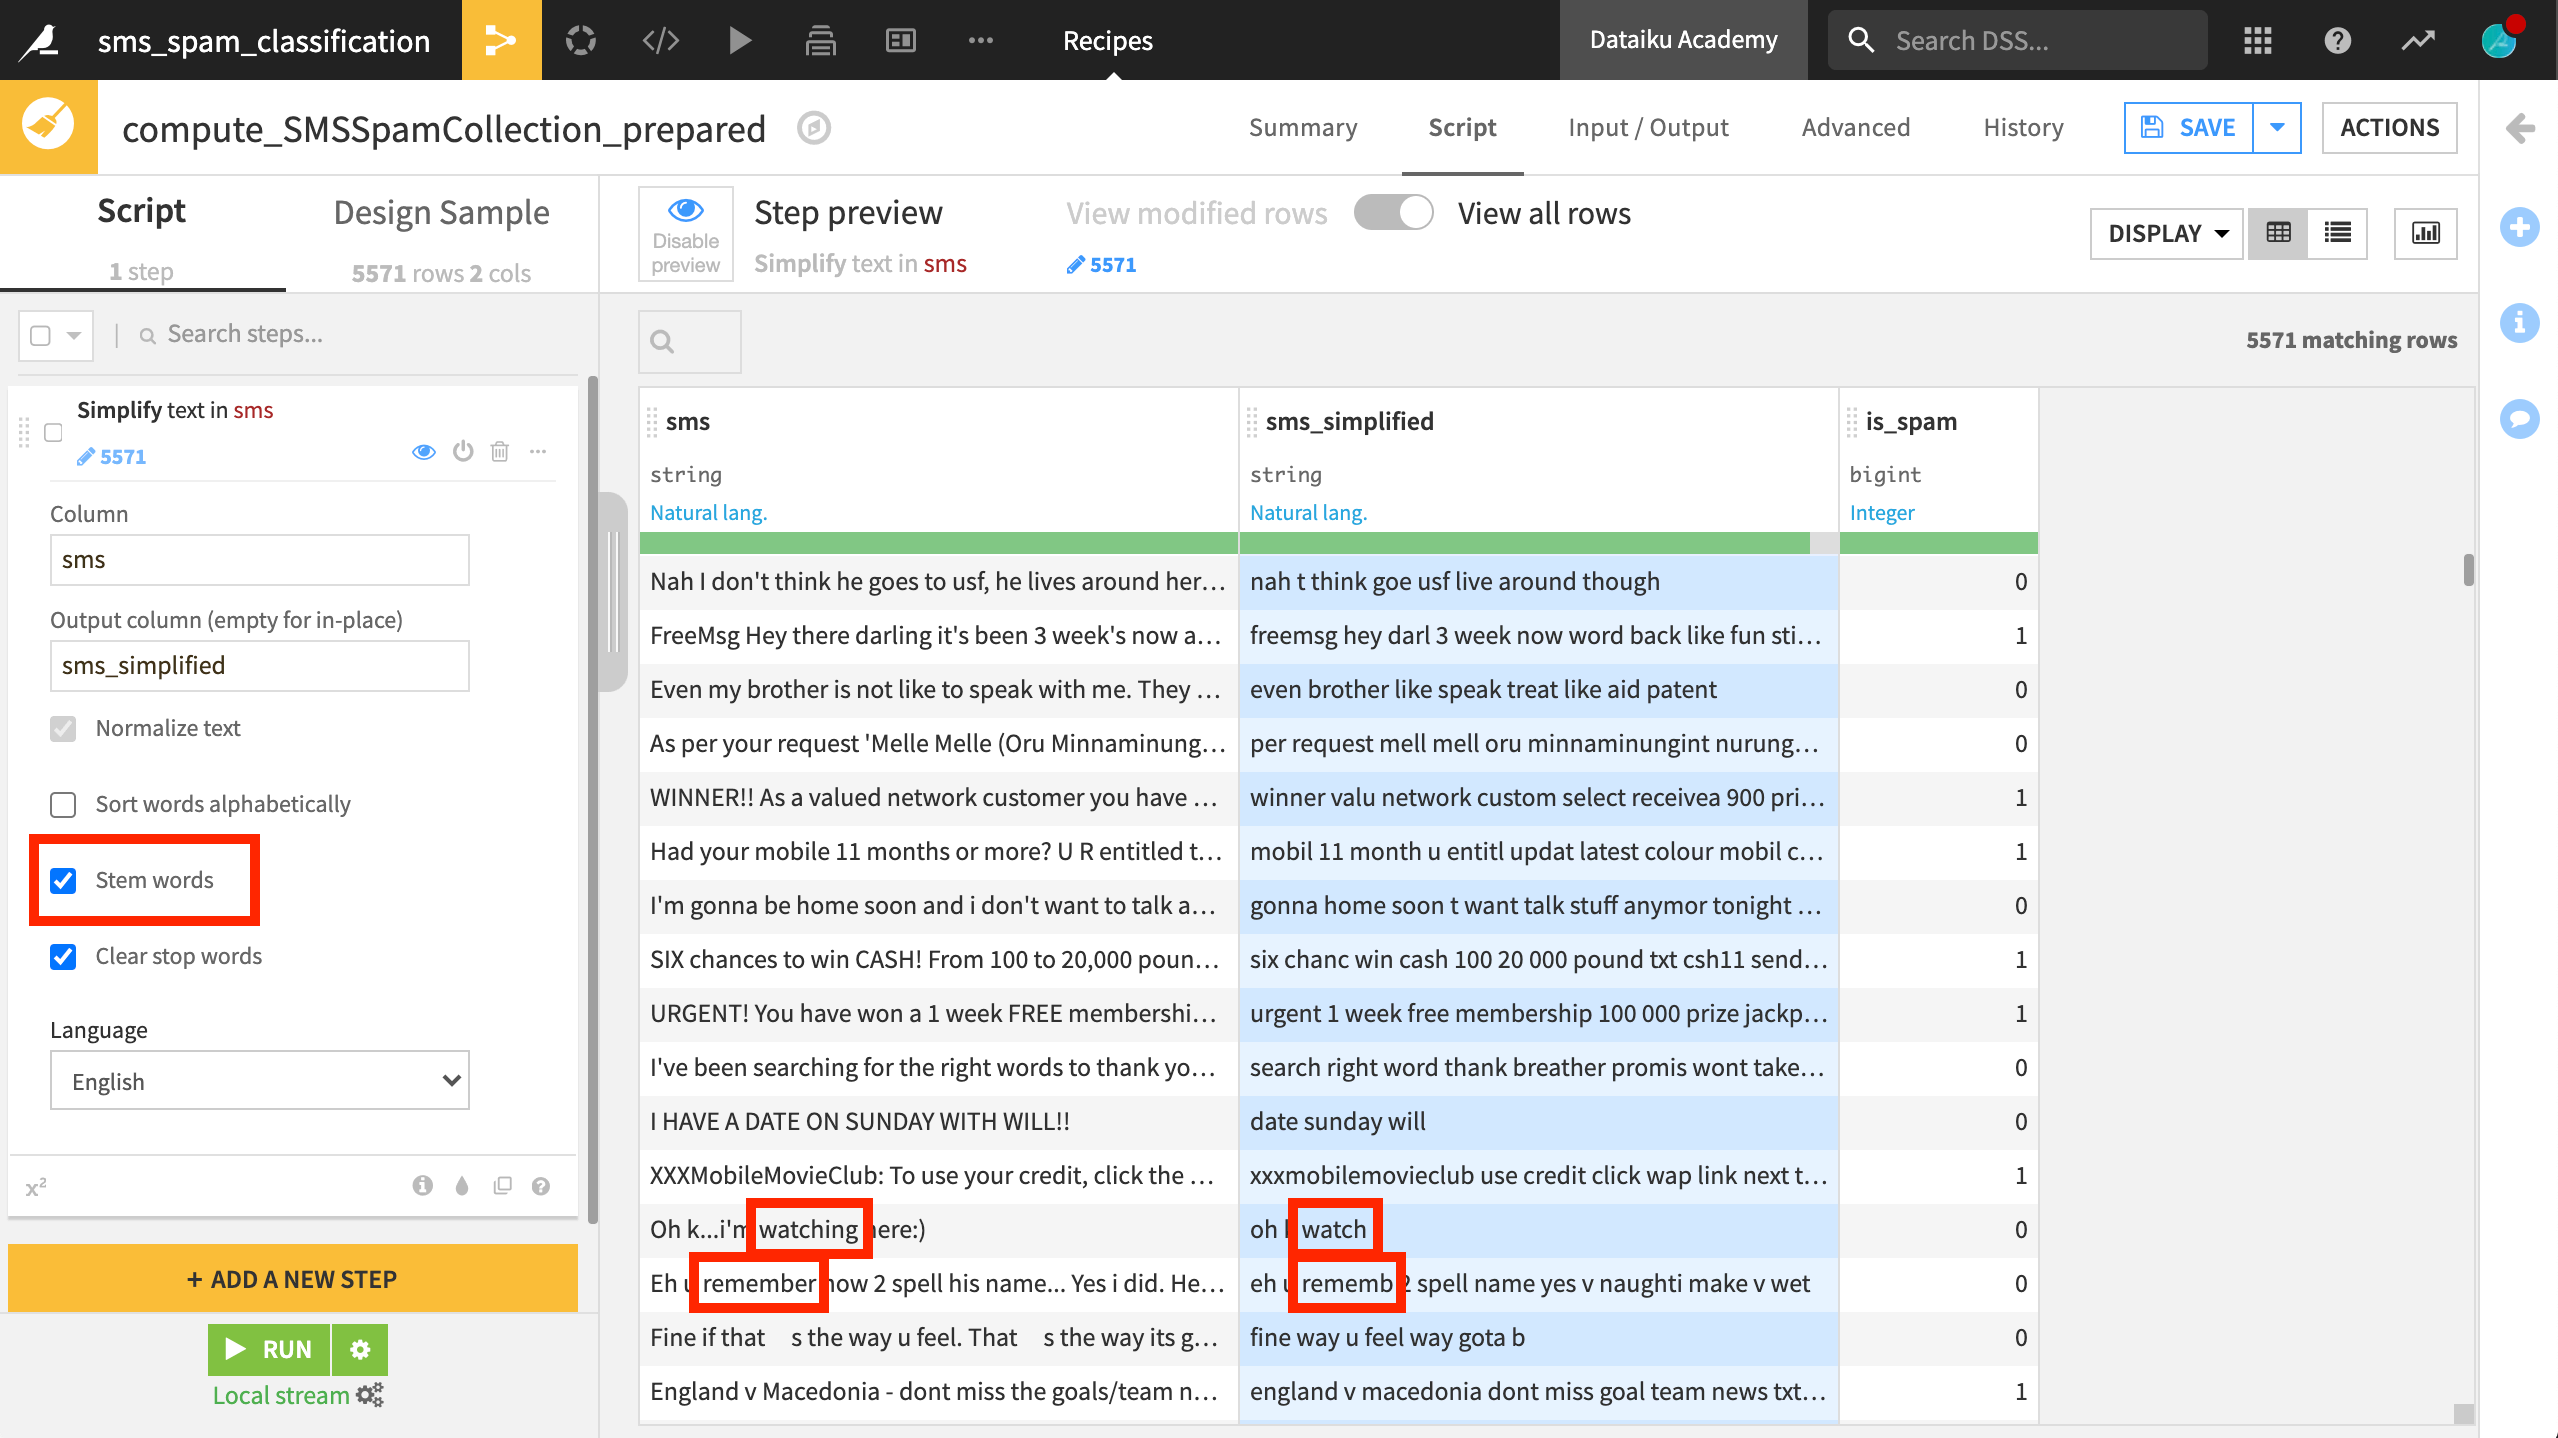This screenshot has height=1438, width=2558.
Task: Click ADD A NEW STEP button
Action: click(292, 1279)
